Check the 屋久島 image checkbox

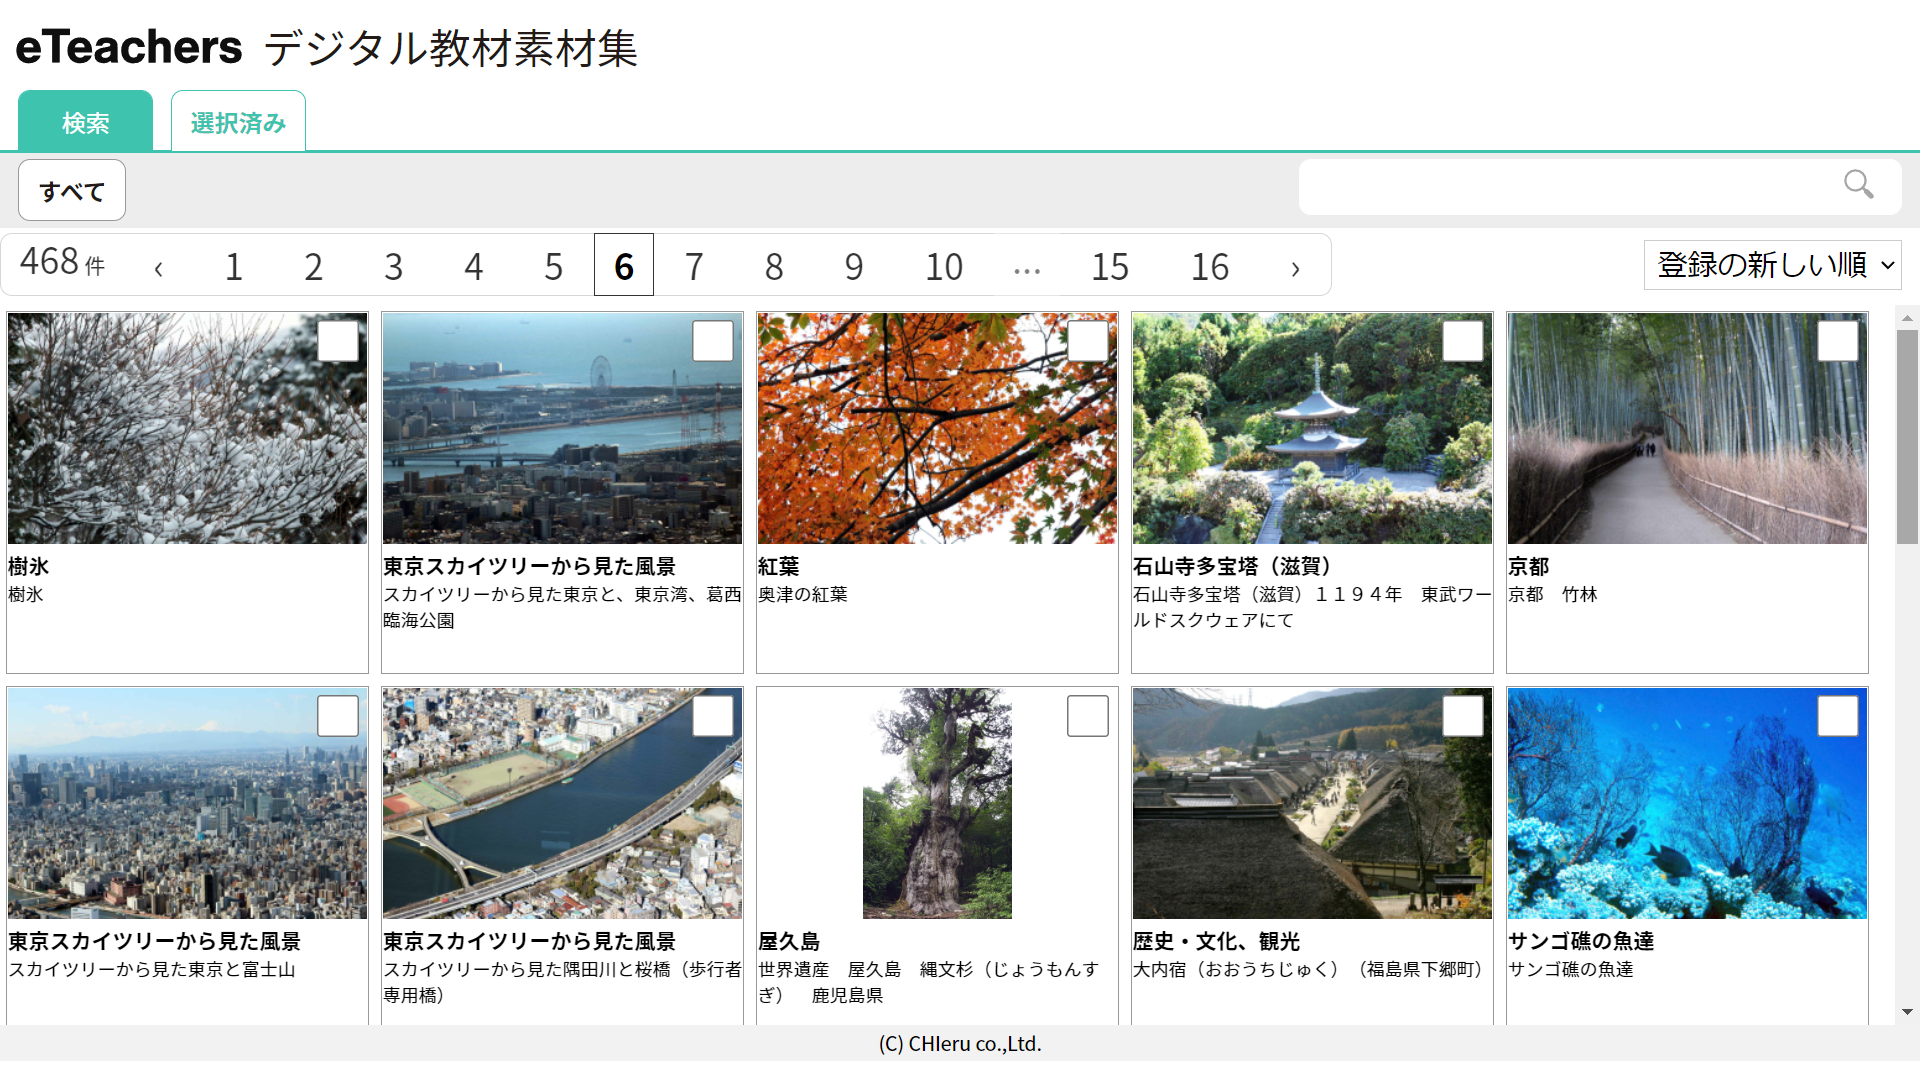(x=1088, y=716)
